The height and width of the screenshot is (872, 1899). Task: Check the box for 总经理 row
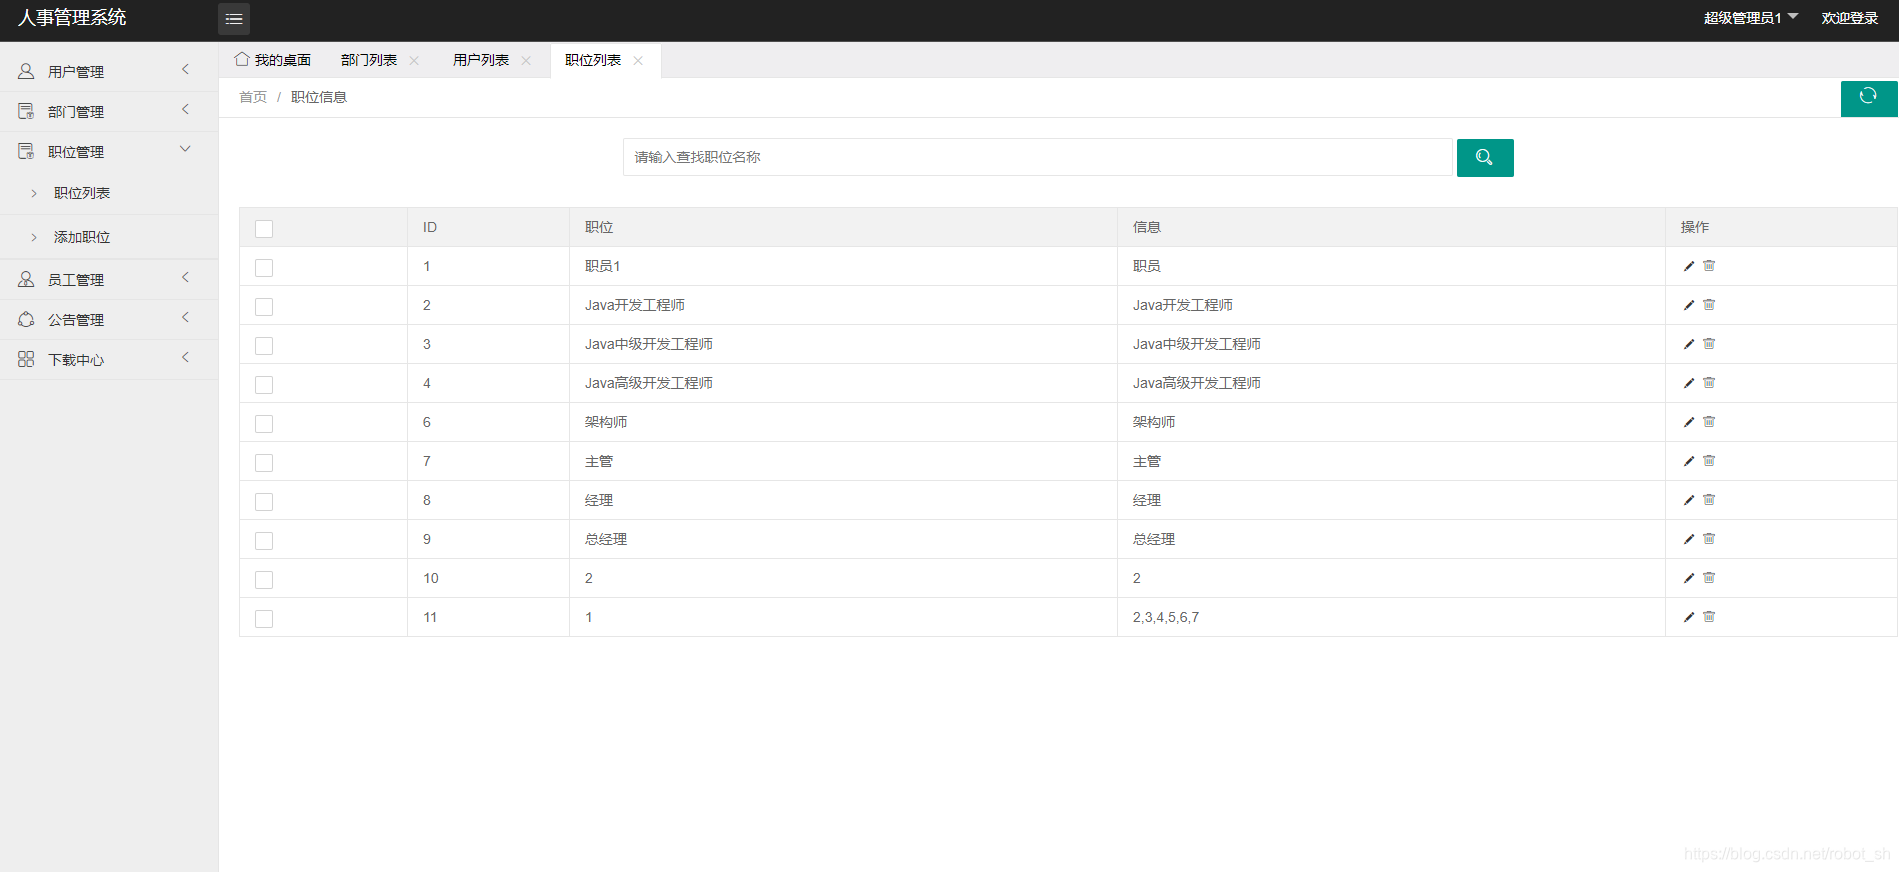tap(264, 541)
